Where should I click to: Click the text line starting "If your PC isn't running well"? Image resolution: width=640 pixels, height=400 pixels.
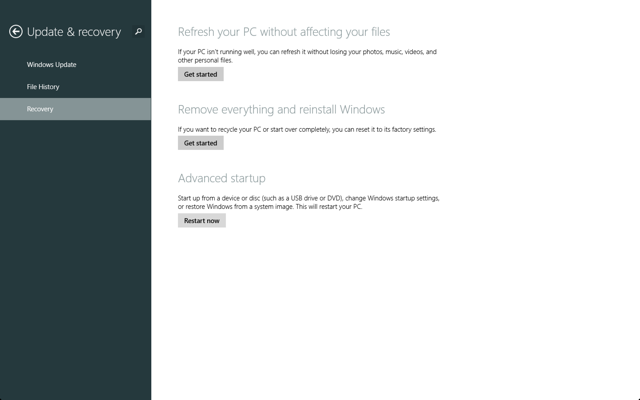[x=306, y=51]
